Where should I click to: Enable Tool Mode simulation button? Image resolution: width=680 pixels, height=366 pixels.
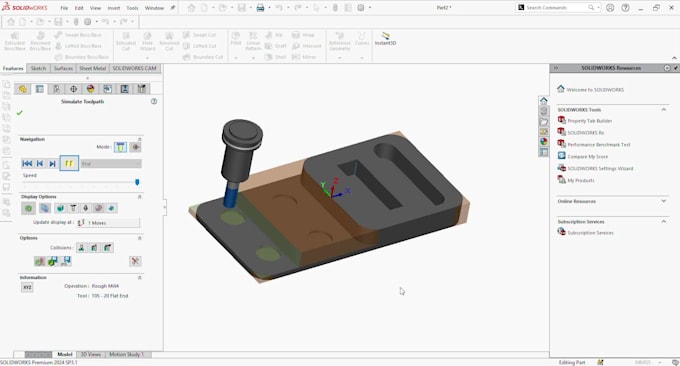(x=121, y=147)
